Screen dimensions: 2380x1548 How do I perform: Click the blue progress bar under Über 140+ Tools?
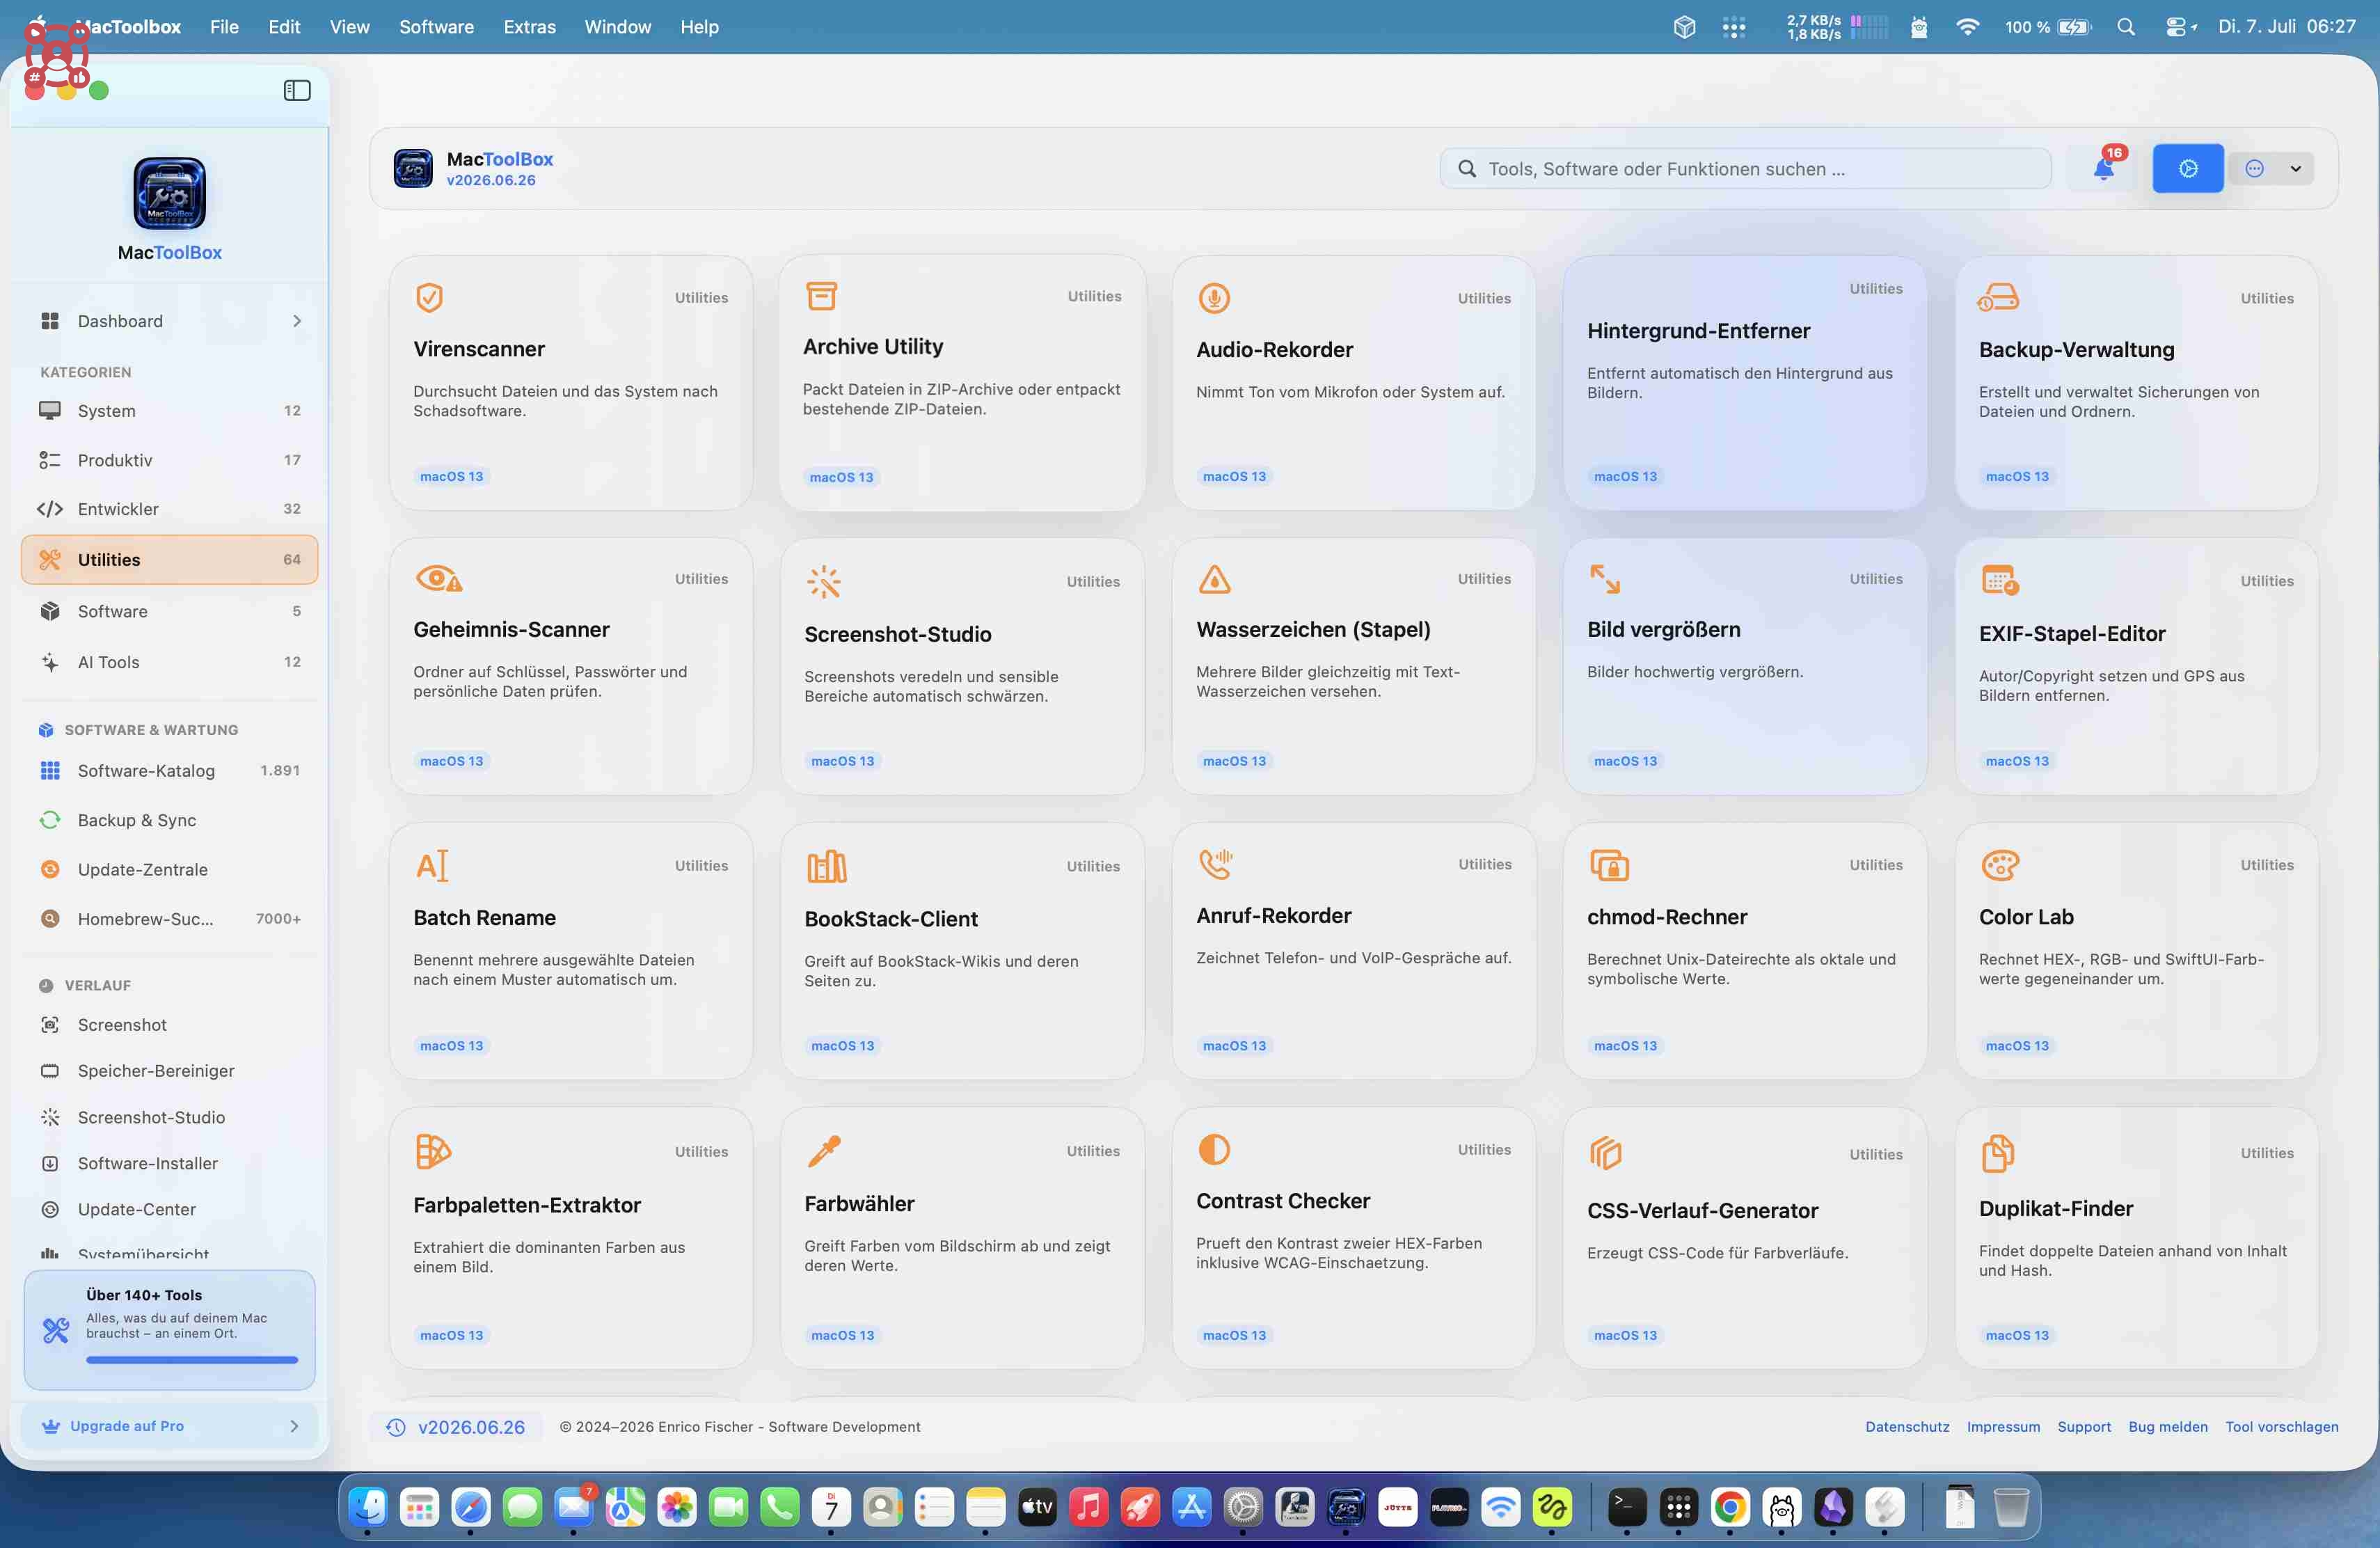click(x=192, y=1360)
